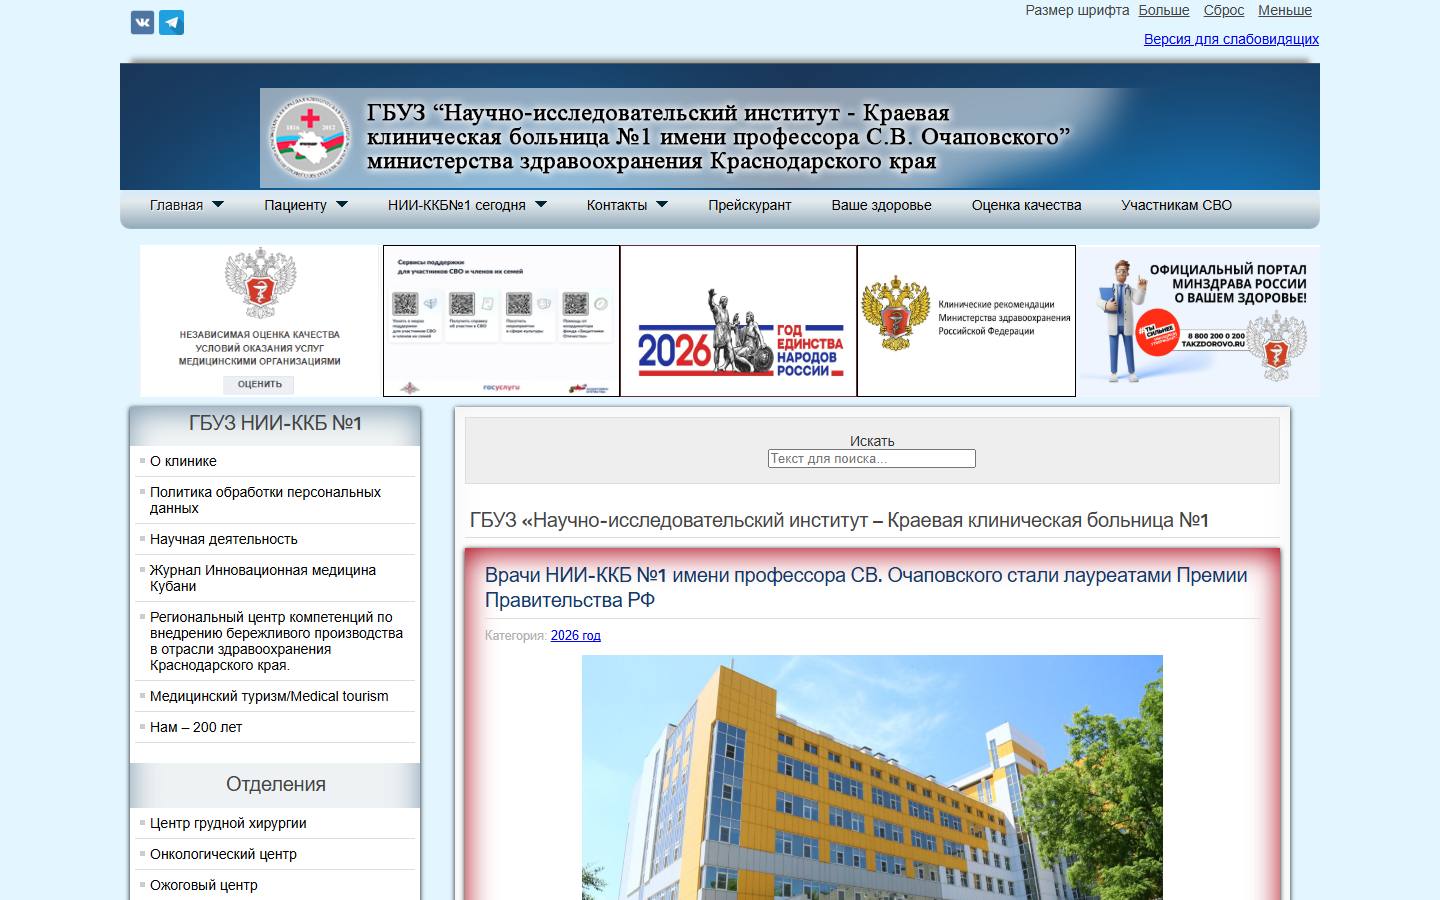Open the 2026 год category link
1440x900 pixels.
coord(576,635)
